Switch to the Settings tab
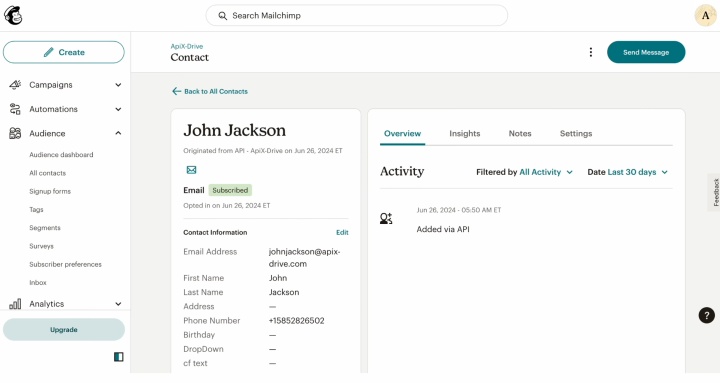Viewport: 720px width, 383px height. pos(576,134)
